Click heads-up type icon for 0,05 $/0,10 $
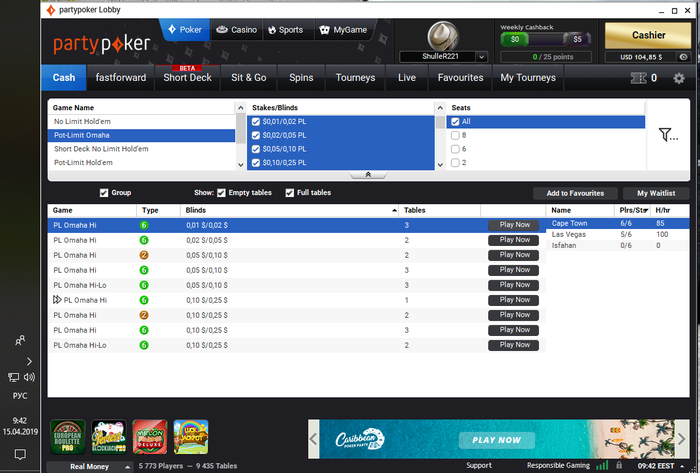This screenshot has height=473, width=700. [x=144, y=255]
